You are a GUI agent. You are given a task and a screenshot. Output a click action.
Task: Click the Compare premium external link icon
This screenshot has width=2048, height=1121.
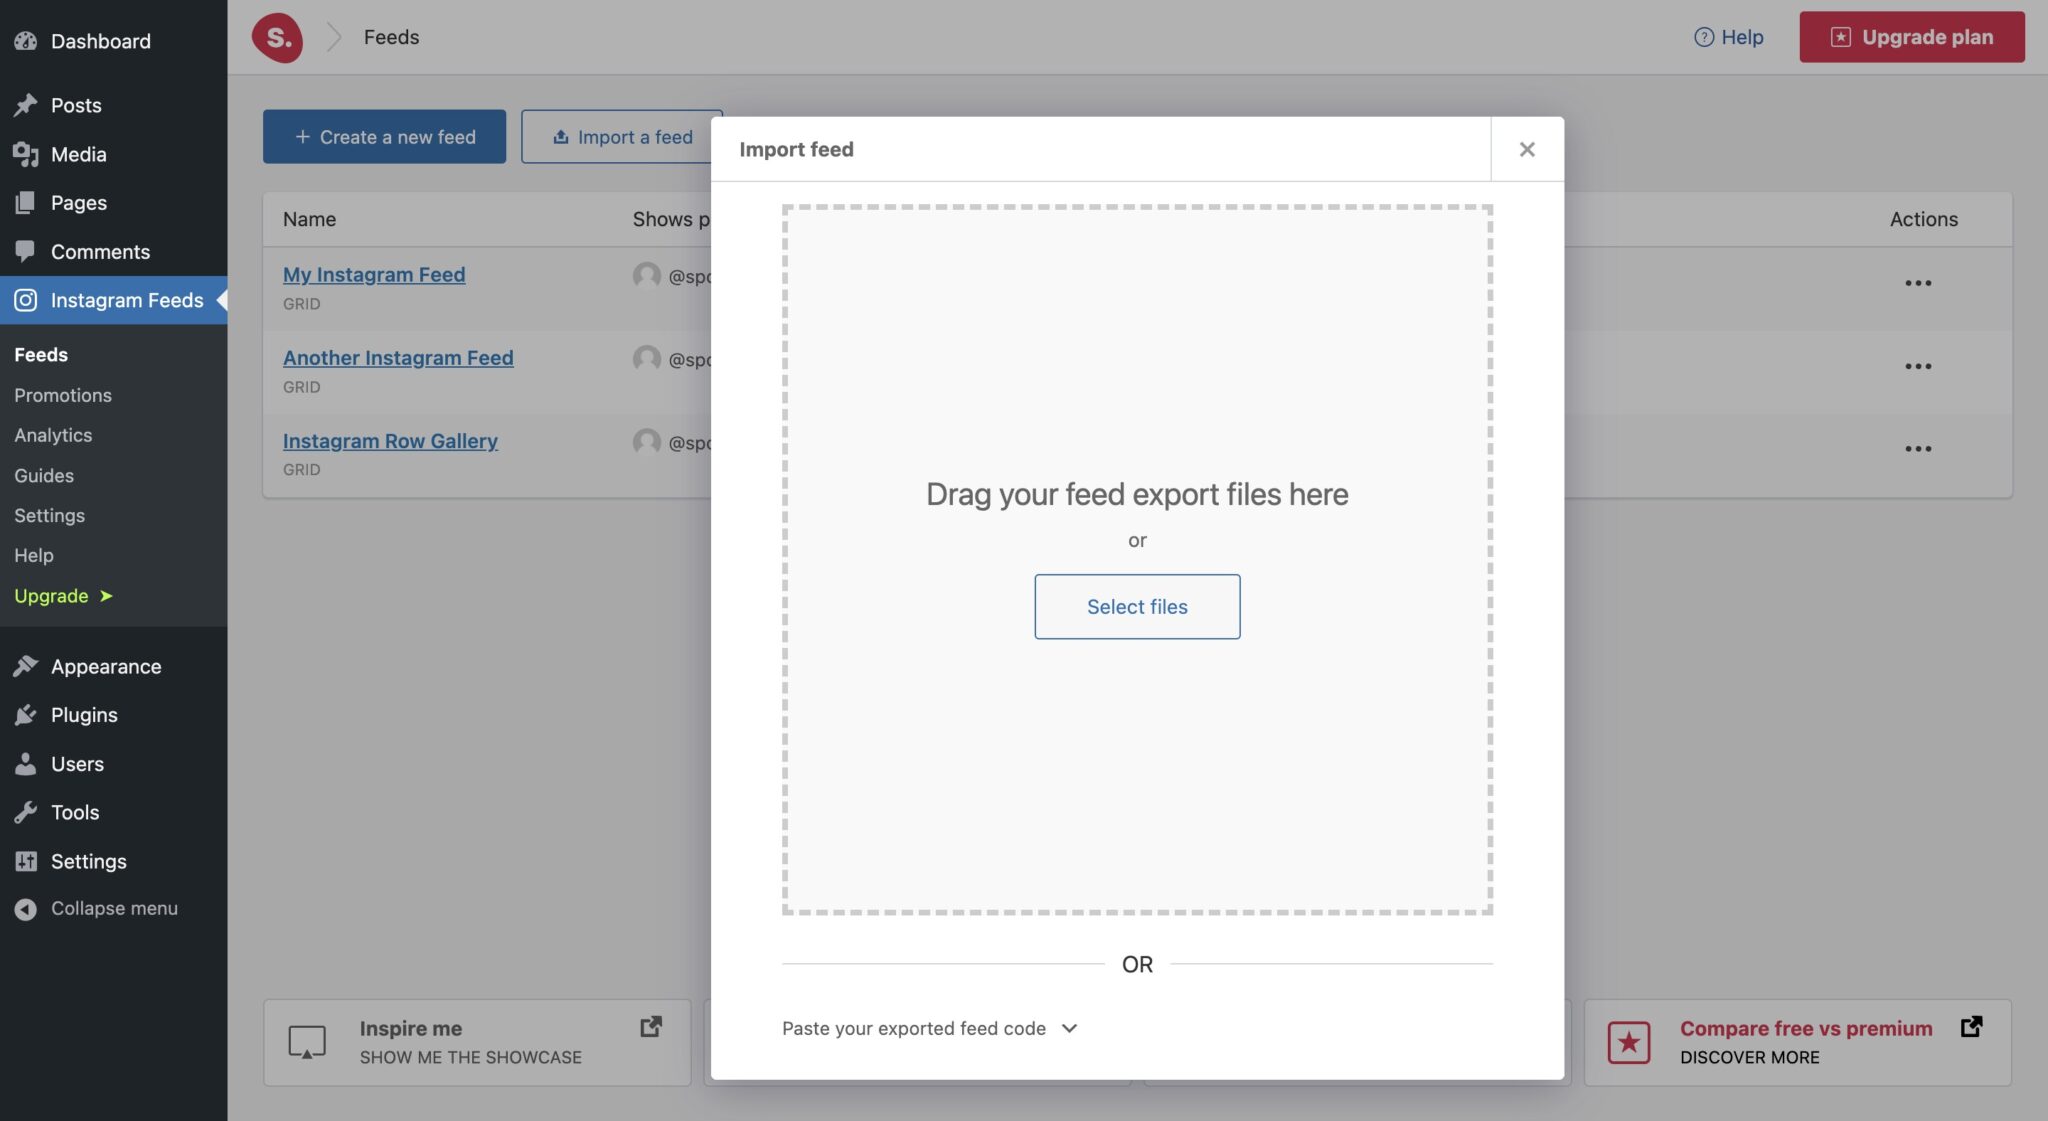(1971, 1027)
